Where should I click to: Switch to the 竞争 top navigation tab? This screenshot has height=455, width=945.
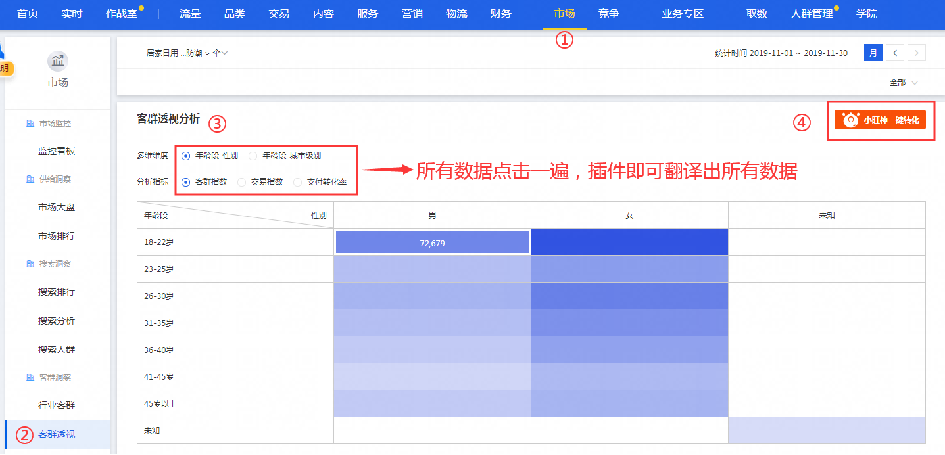608,14
